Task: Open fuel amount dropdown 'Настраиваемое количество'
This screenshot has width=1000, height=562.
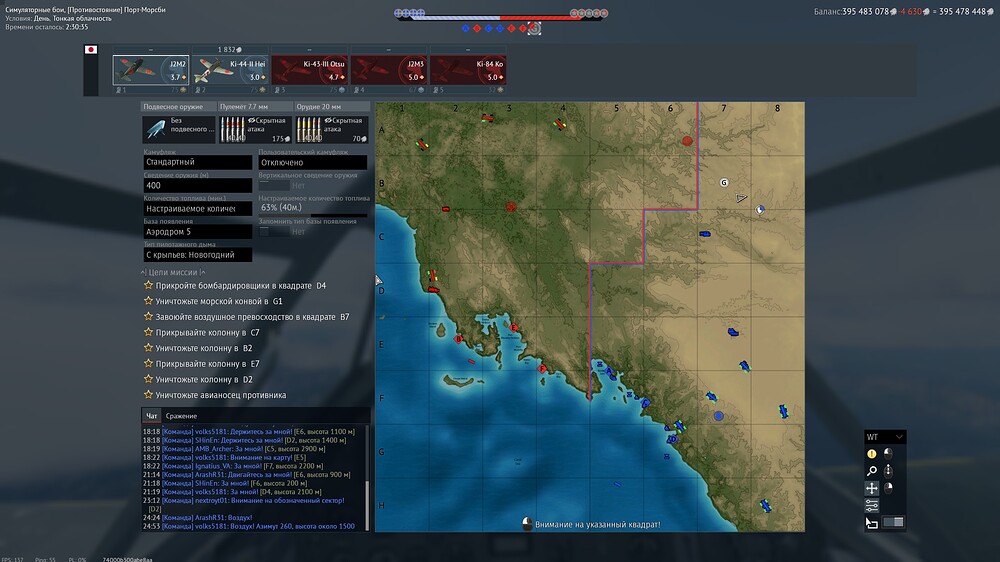Action: coord(198,209)
